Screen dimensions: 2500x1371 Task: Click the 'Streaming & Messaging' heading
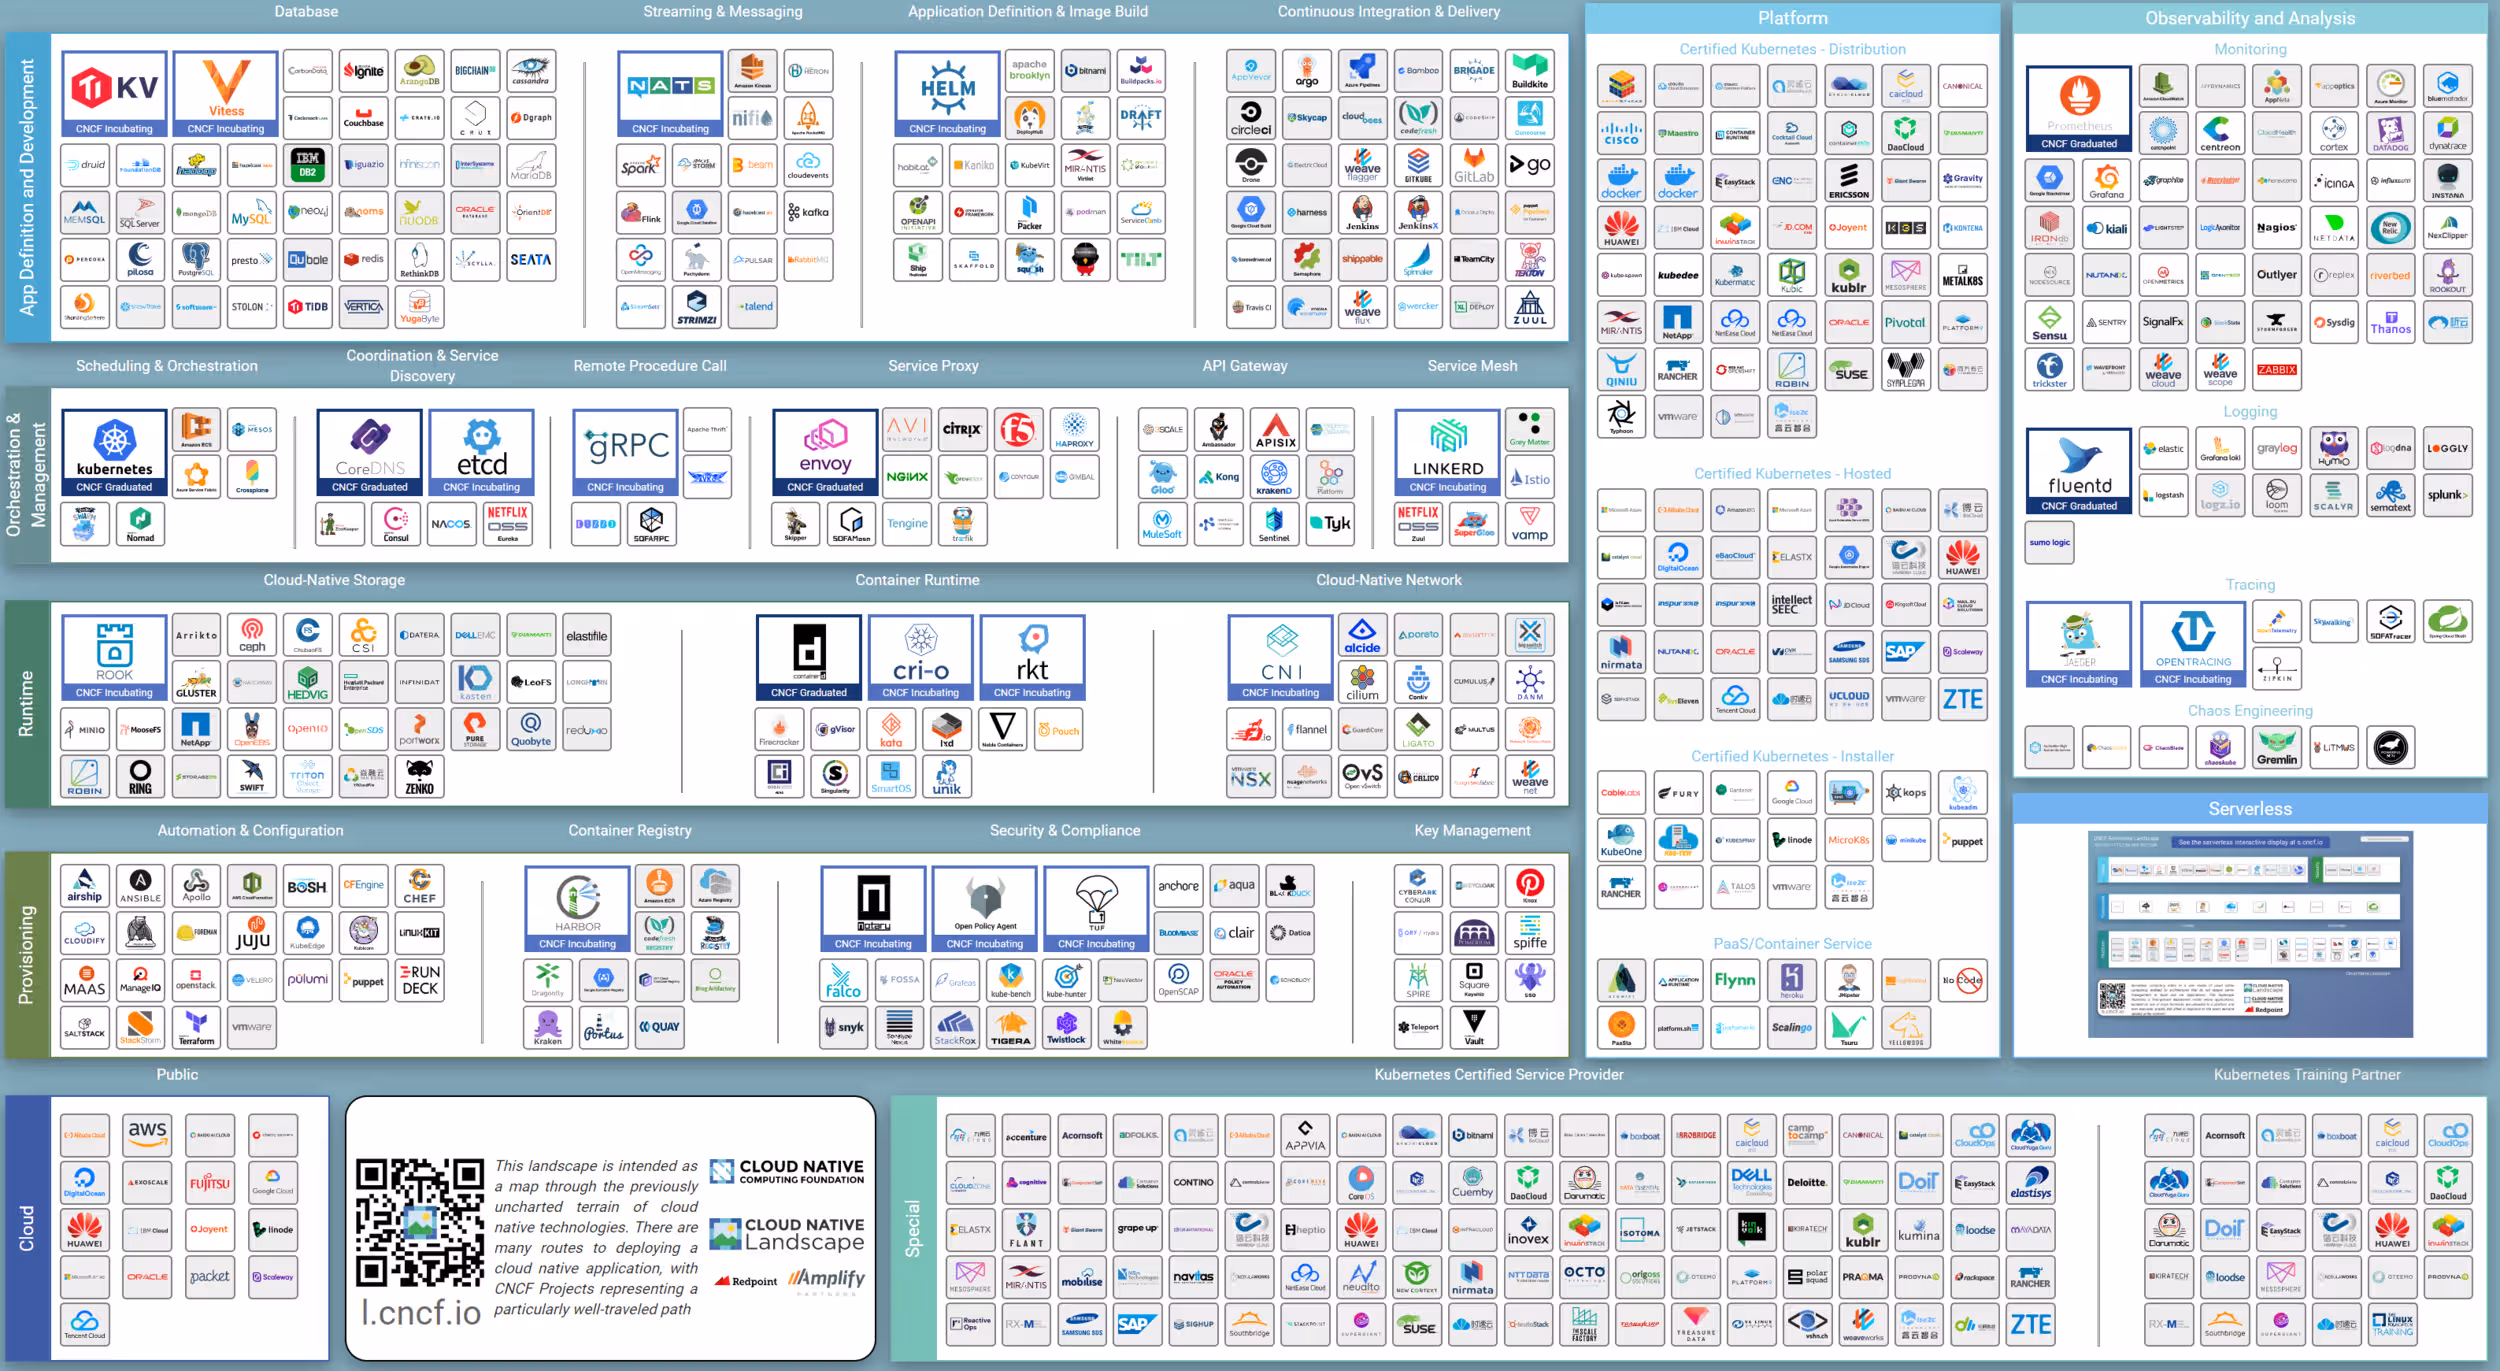pos(723,12)
